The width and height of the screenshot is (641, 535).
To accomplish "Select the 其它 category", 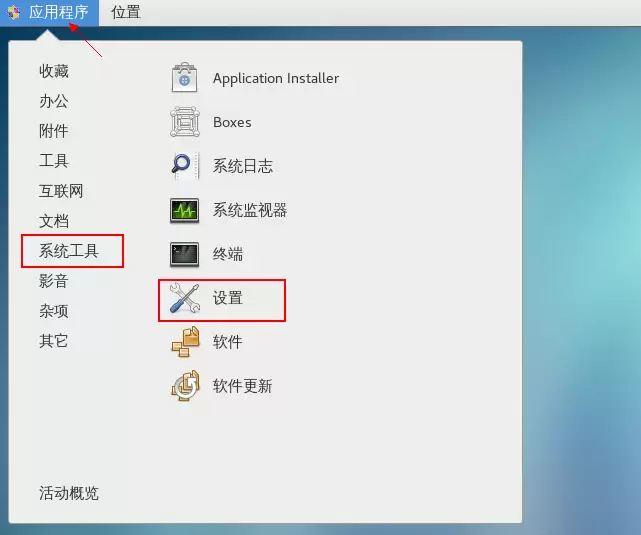I will tap(54, 341).
